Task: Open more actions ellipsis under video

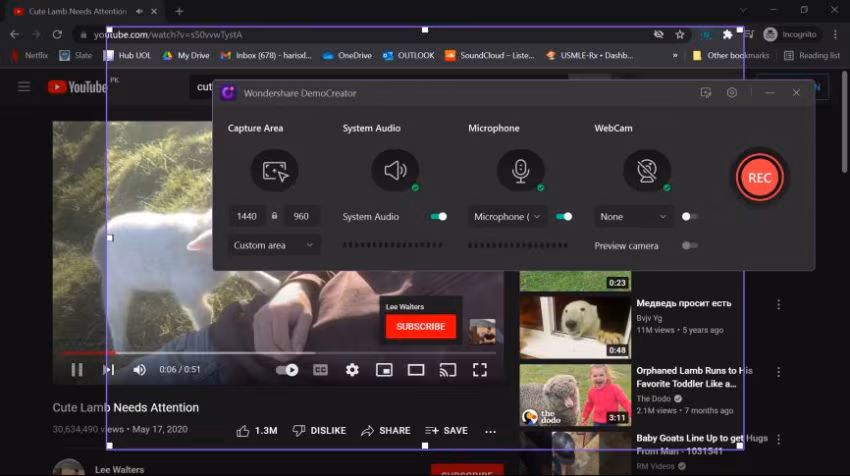Action: 491,432
